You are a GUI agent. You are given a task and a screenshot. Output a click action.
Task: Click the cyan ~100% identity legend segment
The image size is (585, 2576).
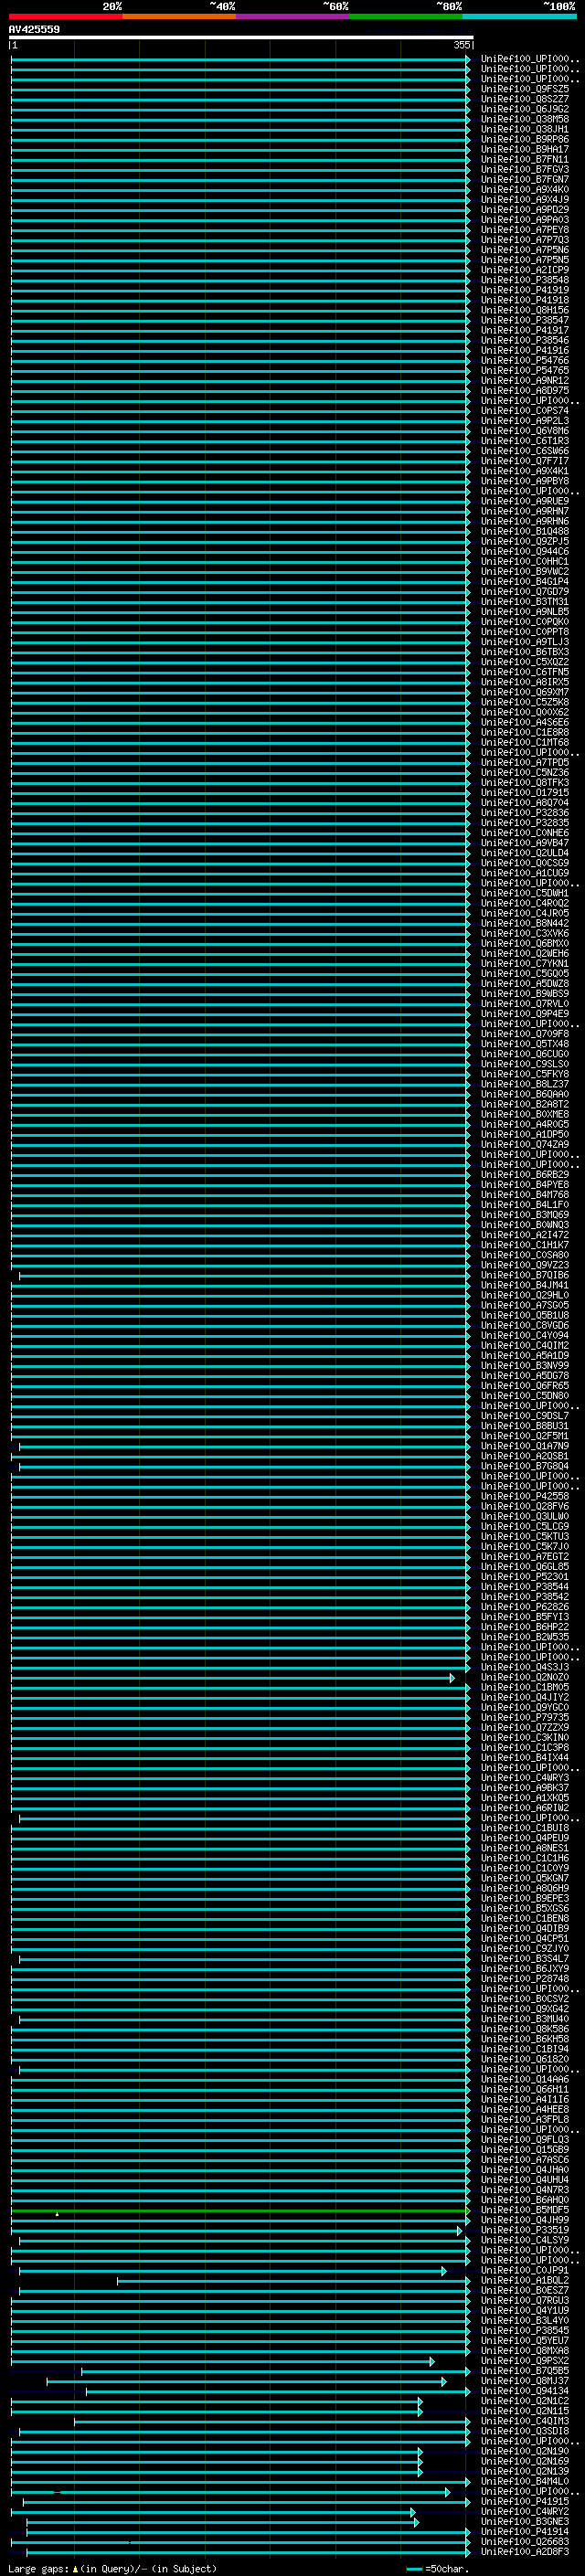point(519,16)
